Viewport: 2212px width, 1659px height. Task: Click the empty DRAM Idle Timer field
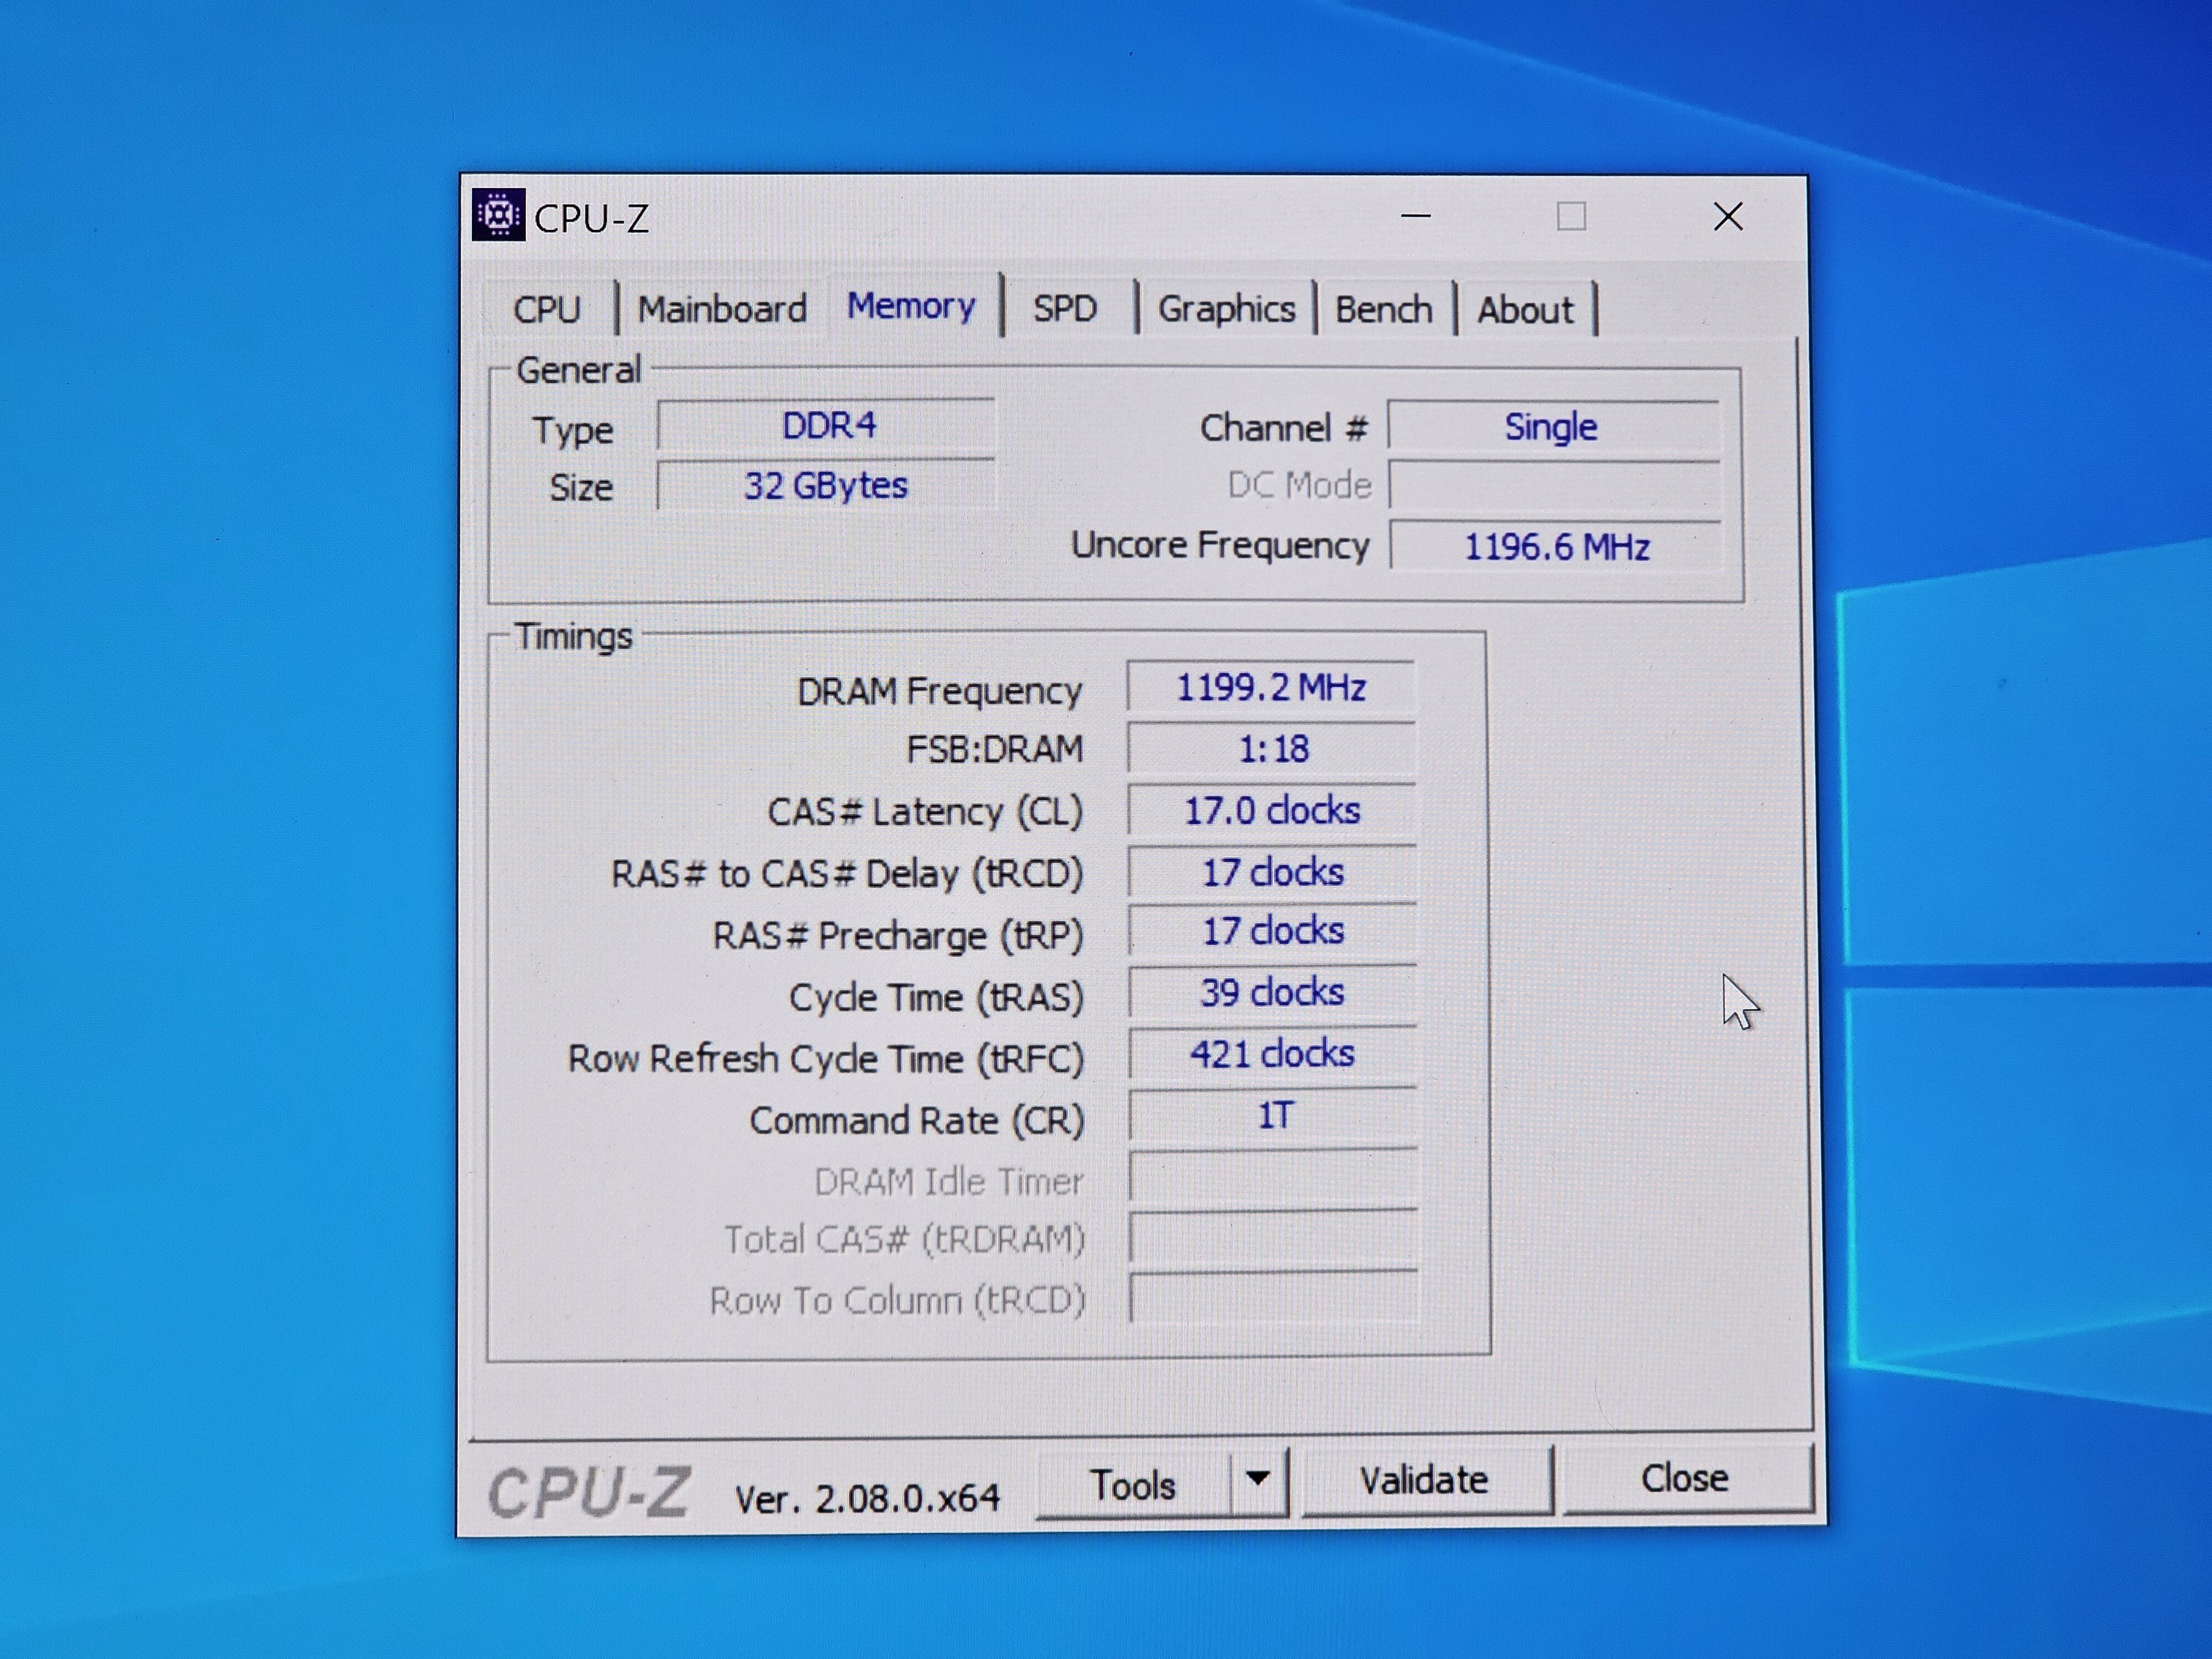1274,1176
